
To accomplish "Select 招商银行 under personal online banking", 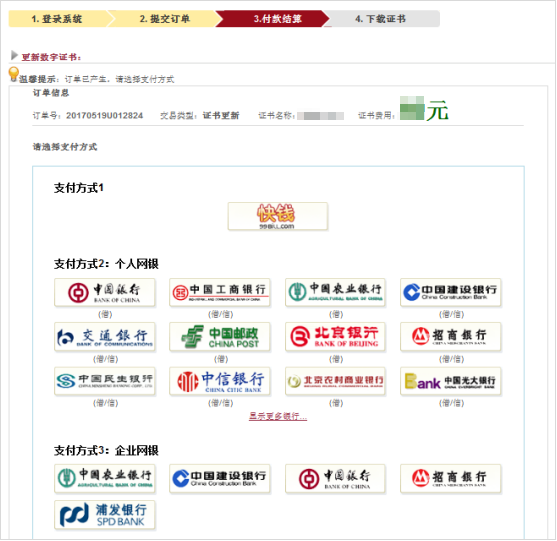I will click(x=451, y=337).
